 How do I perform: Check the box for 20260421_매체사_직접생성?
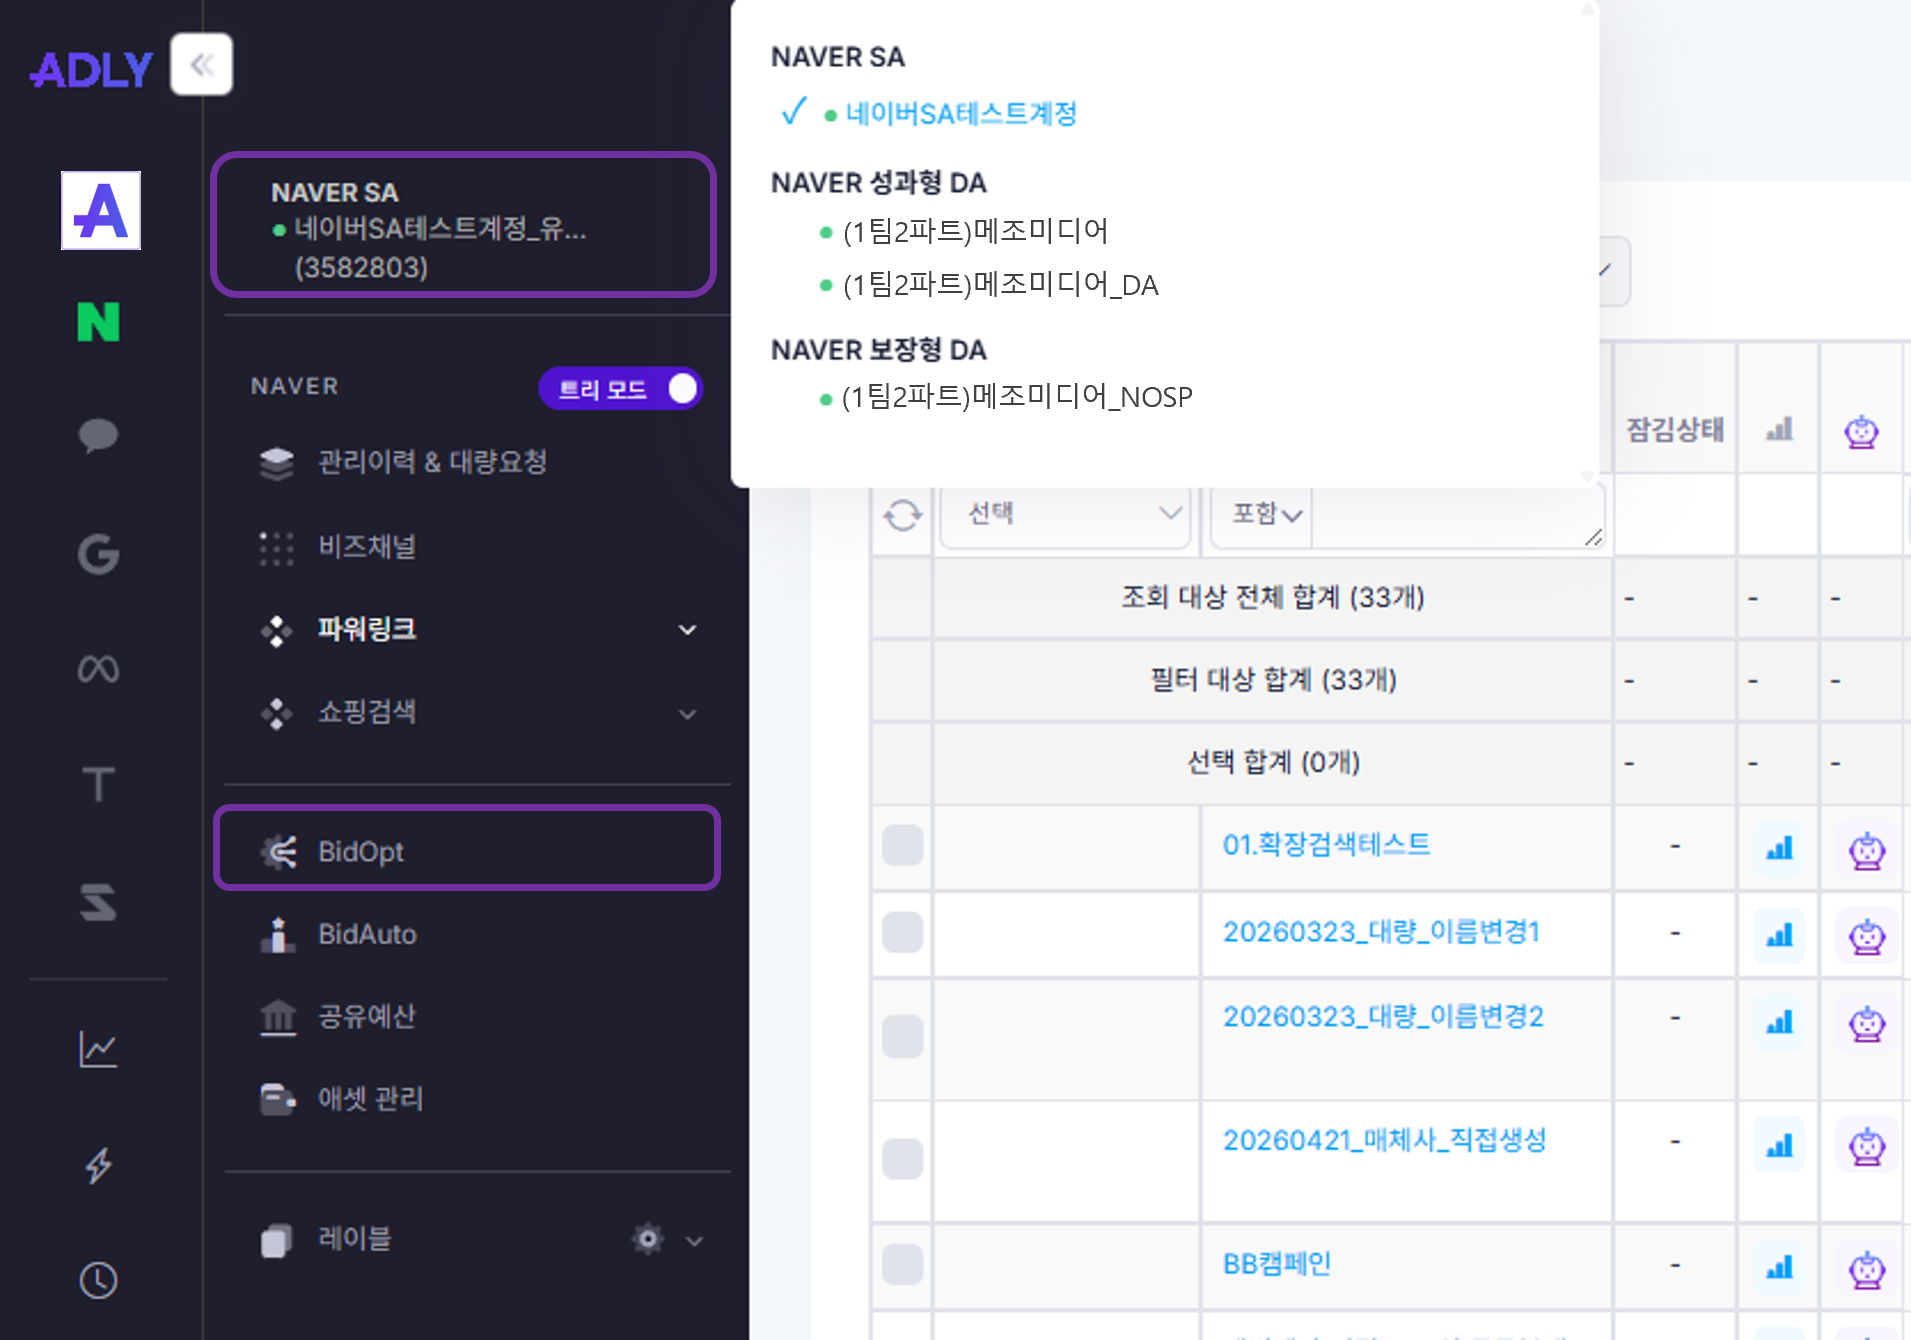(x=902, y=1159)
